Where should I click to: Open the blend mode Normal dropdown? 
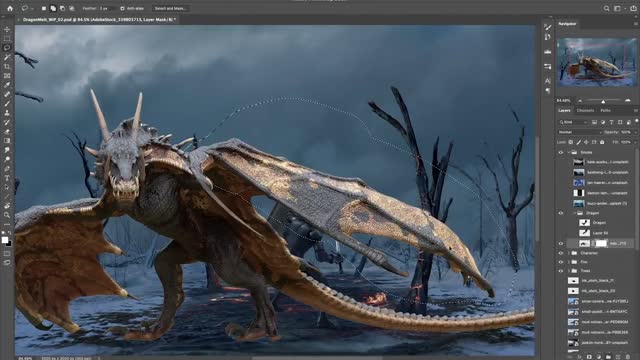(580, 132)
